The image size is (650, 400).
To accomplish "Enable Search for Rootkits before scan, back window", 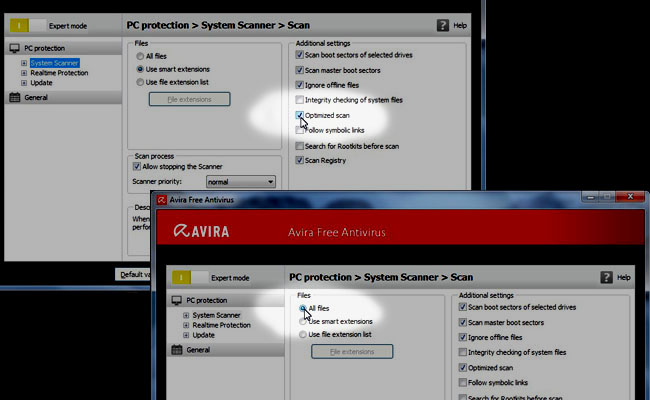I will click(299, 146).
